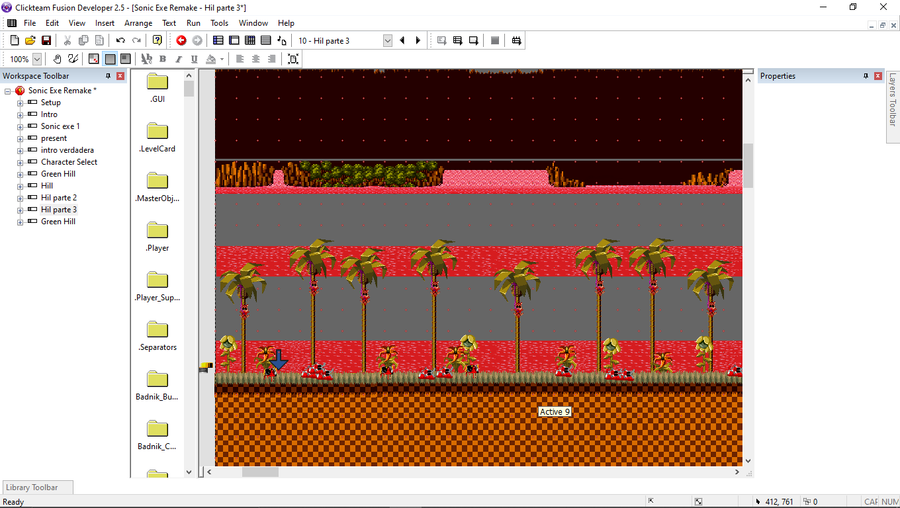Open the Frame Editor icon
The width and height of the screenshot is (900, 508).
(x=234, y=40)
